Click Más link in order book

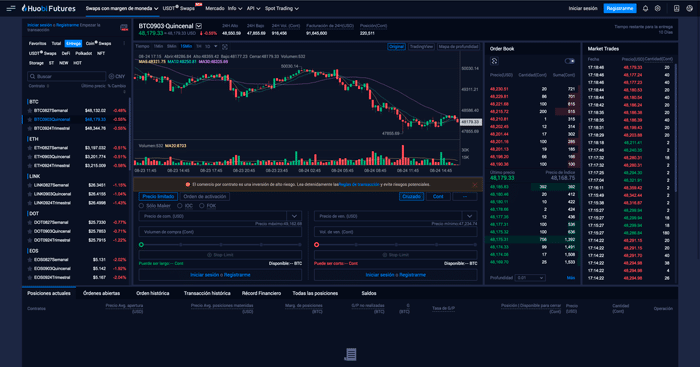point(571,278)
